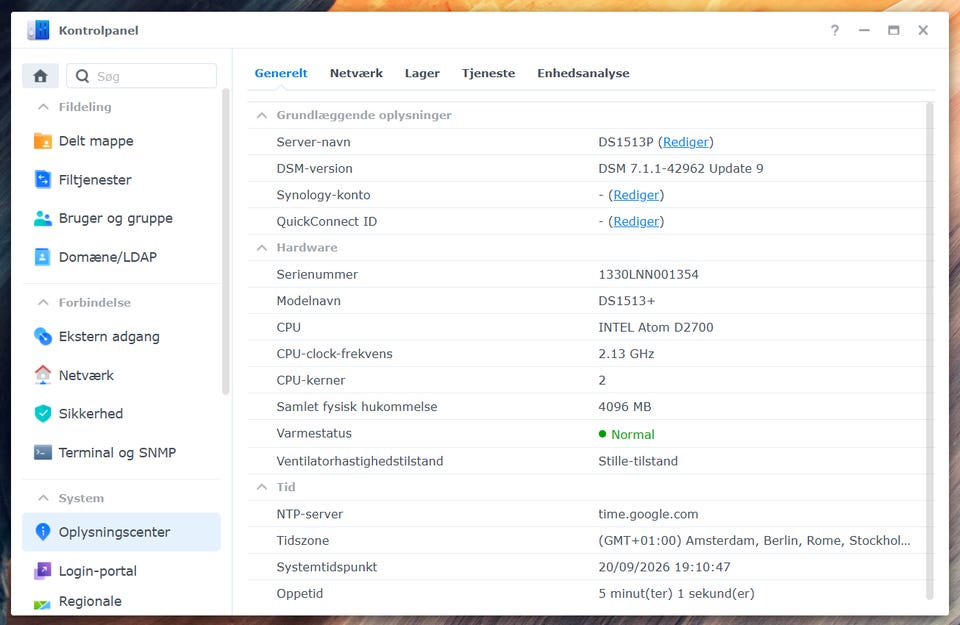Click into the Søg search field

[x=141, y=76]
